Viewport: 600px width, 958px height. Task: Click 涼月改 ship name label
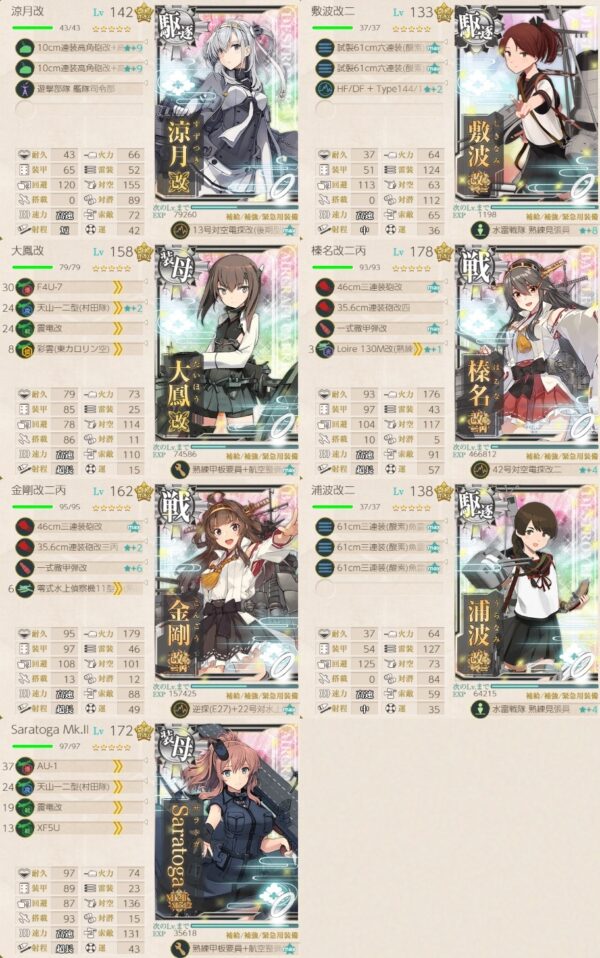27,12
